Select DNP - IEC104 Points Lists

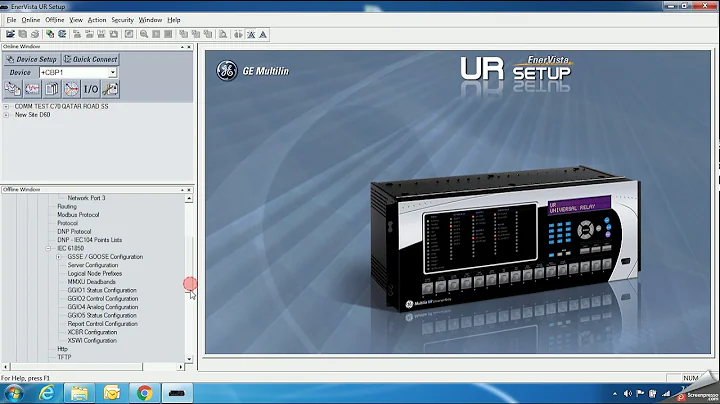[90, 240]
